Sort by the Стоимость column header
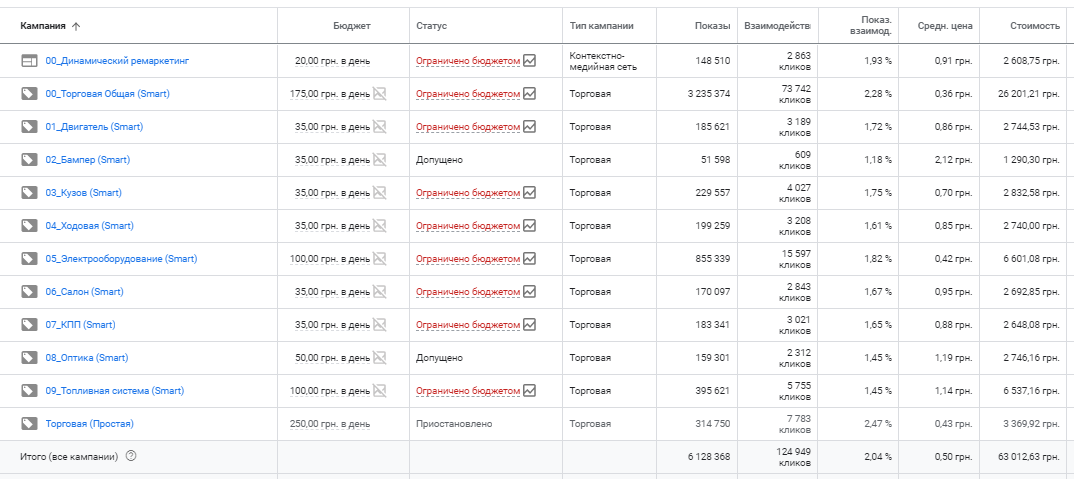 (x=1035, y=26)
